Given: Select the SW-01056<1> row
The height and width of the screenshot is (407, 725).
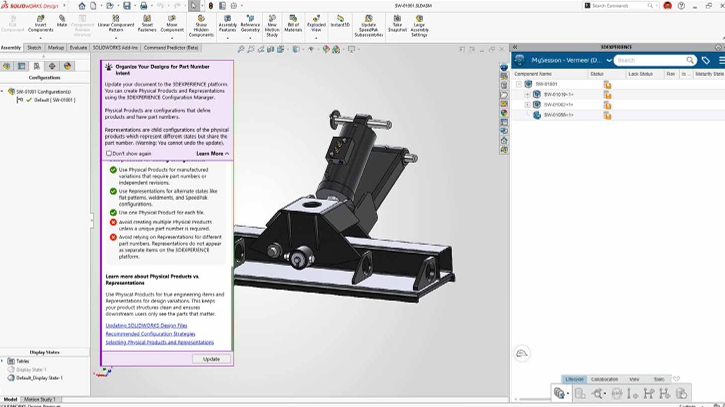Looking at the screenshot, I should coord(618,115).
